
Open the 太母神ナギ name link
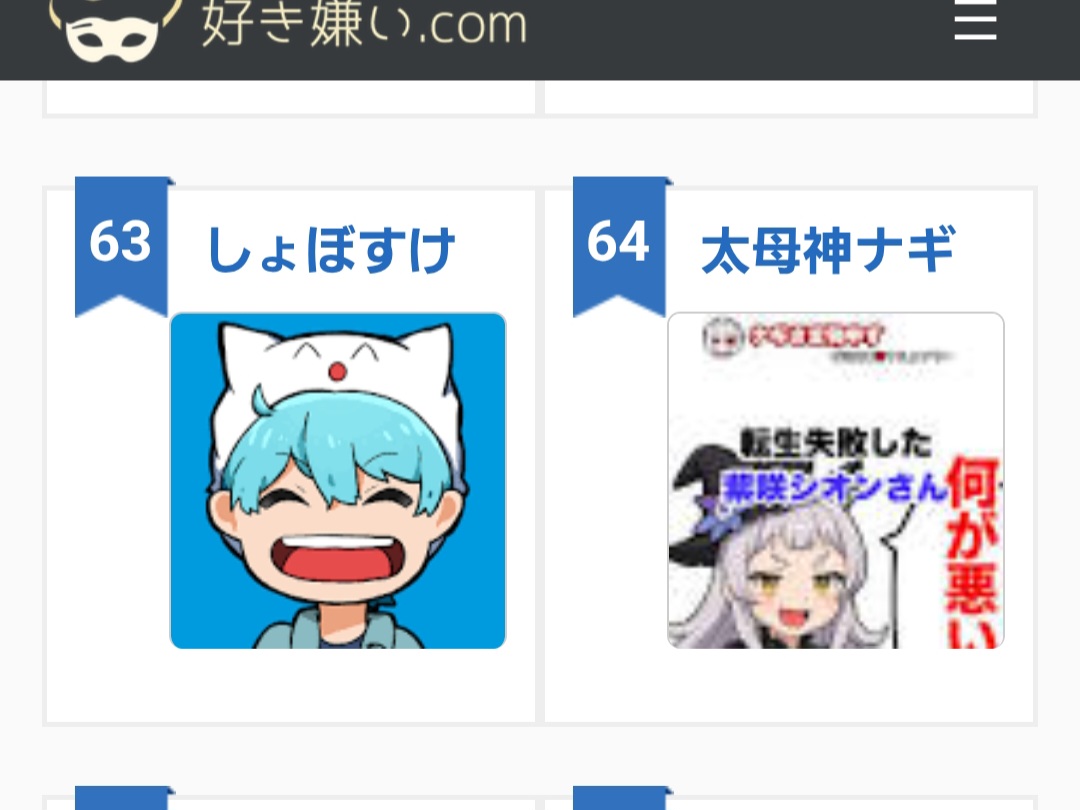[828, 249]
